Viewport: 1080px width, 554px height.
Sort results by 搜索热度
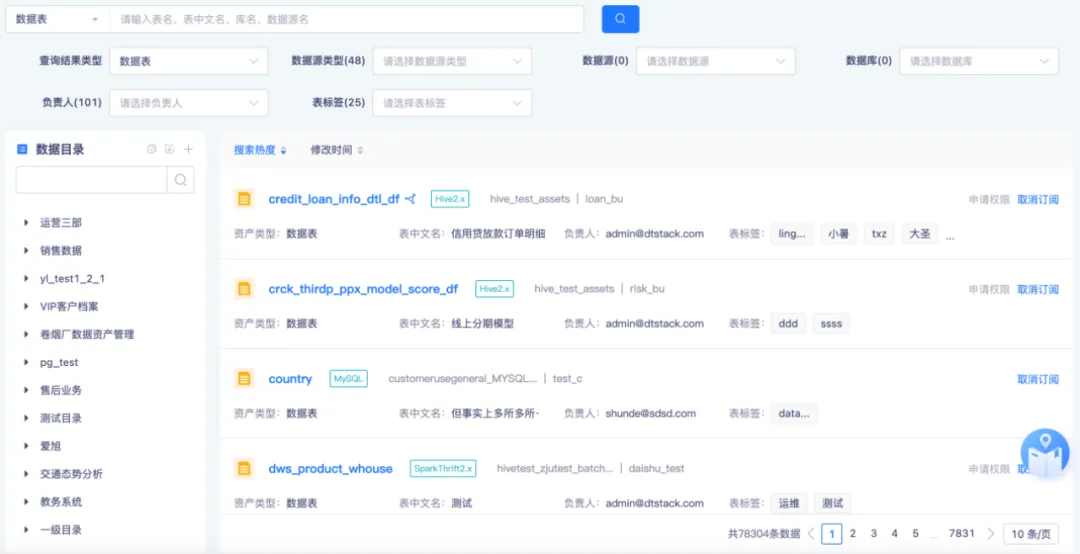[x=260, y=150]
